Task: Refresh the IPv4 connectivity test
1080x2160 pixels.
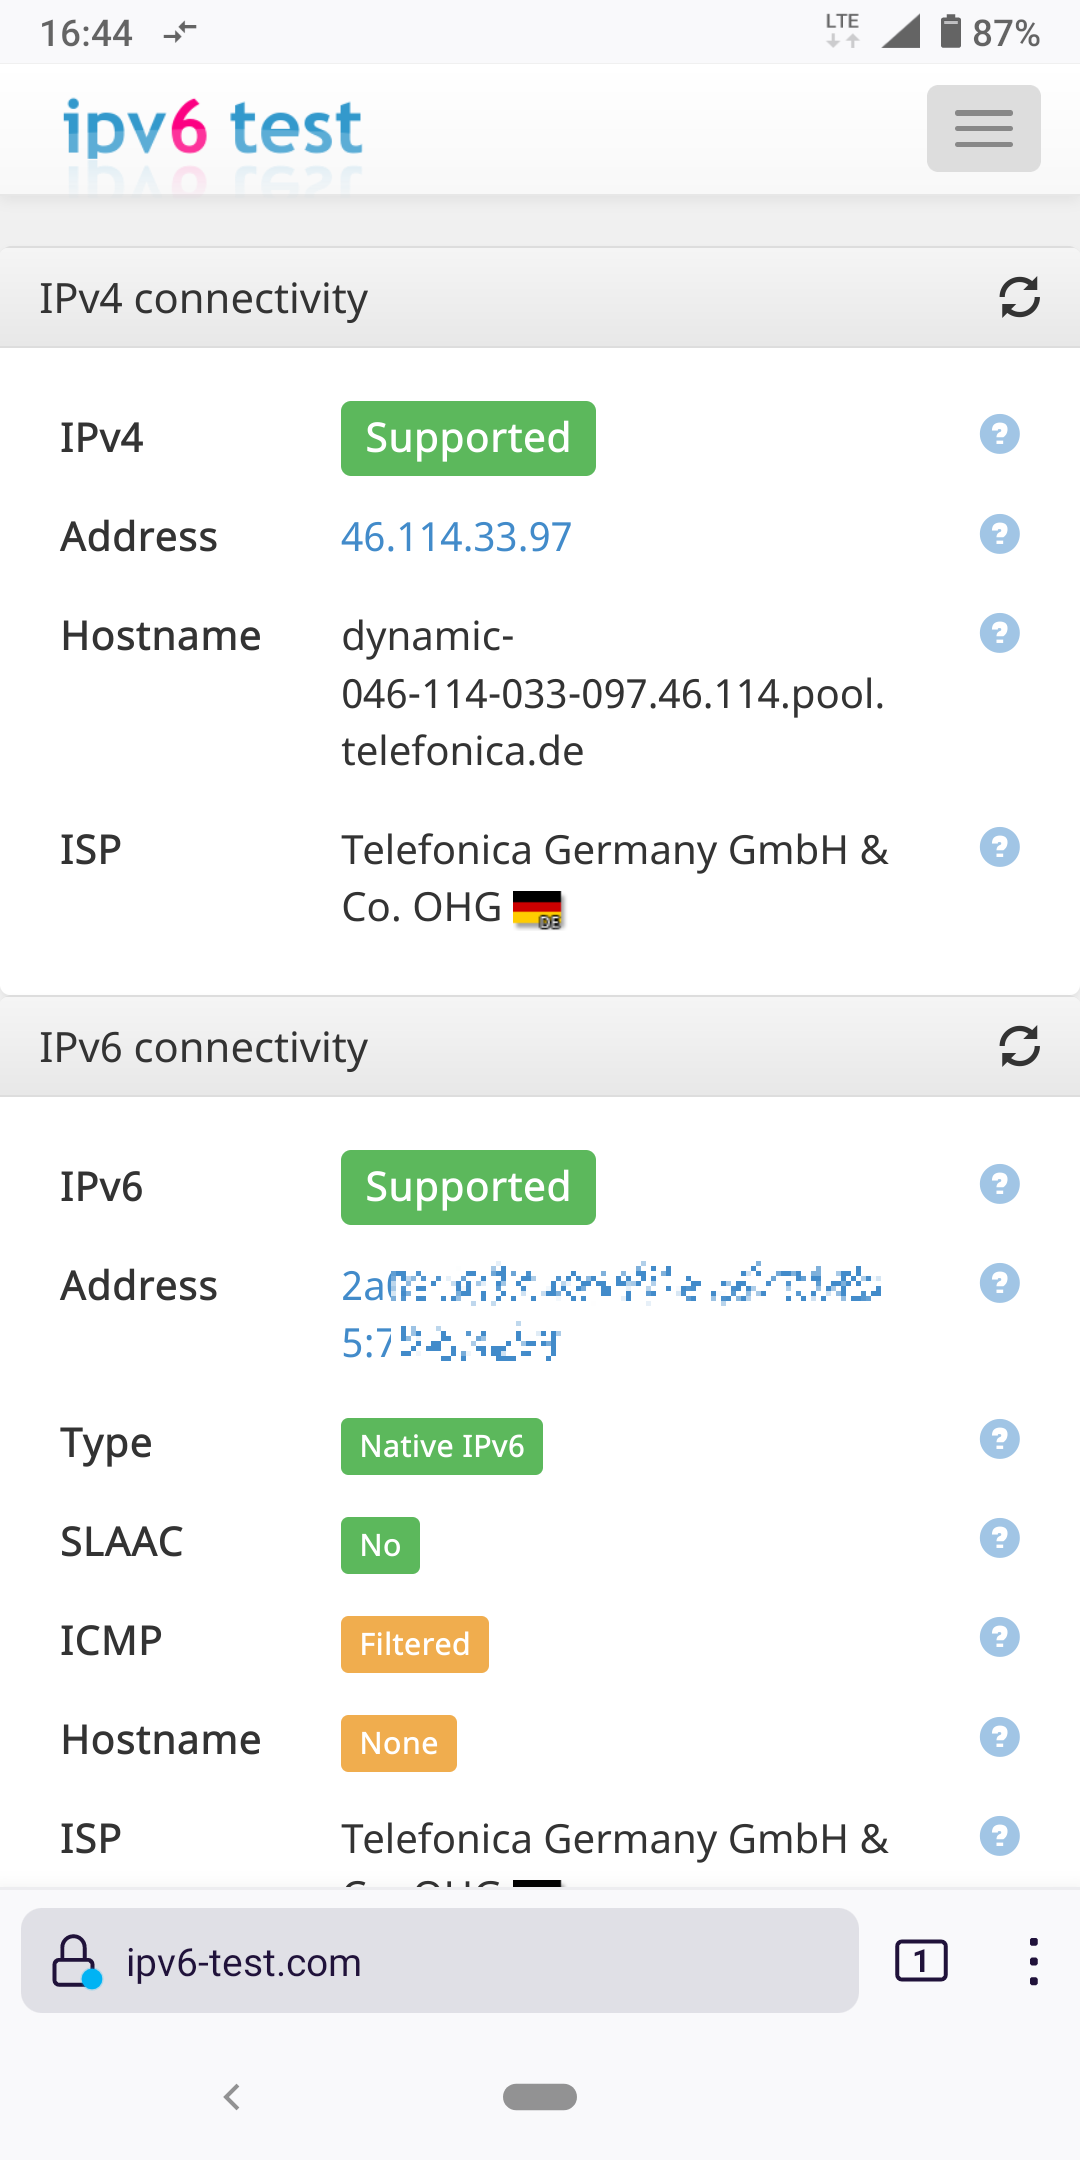Action: (x=1019, y=298)
